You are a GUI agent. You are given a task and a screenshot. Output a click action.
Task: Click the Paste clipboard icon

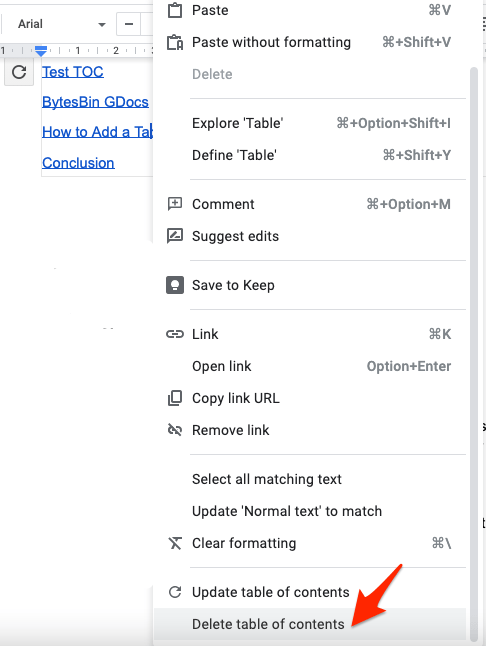(175, 10)
